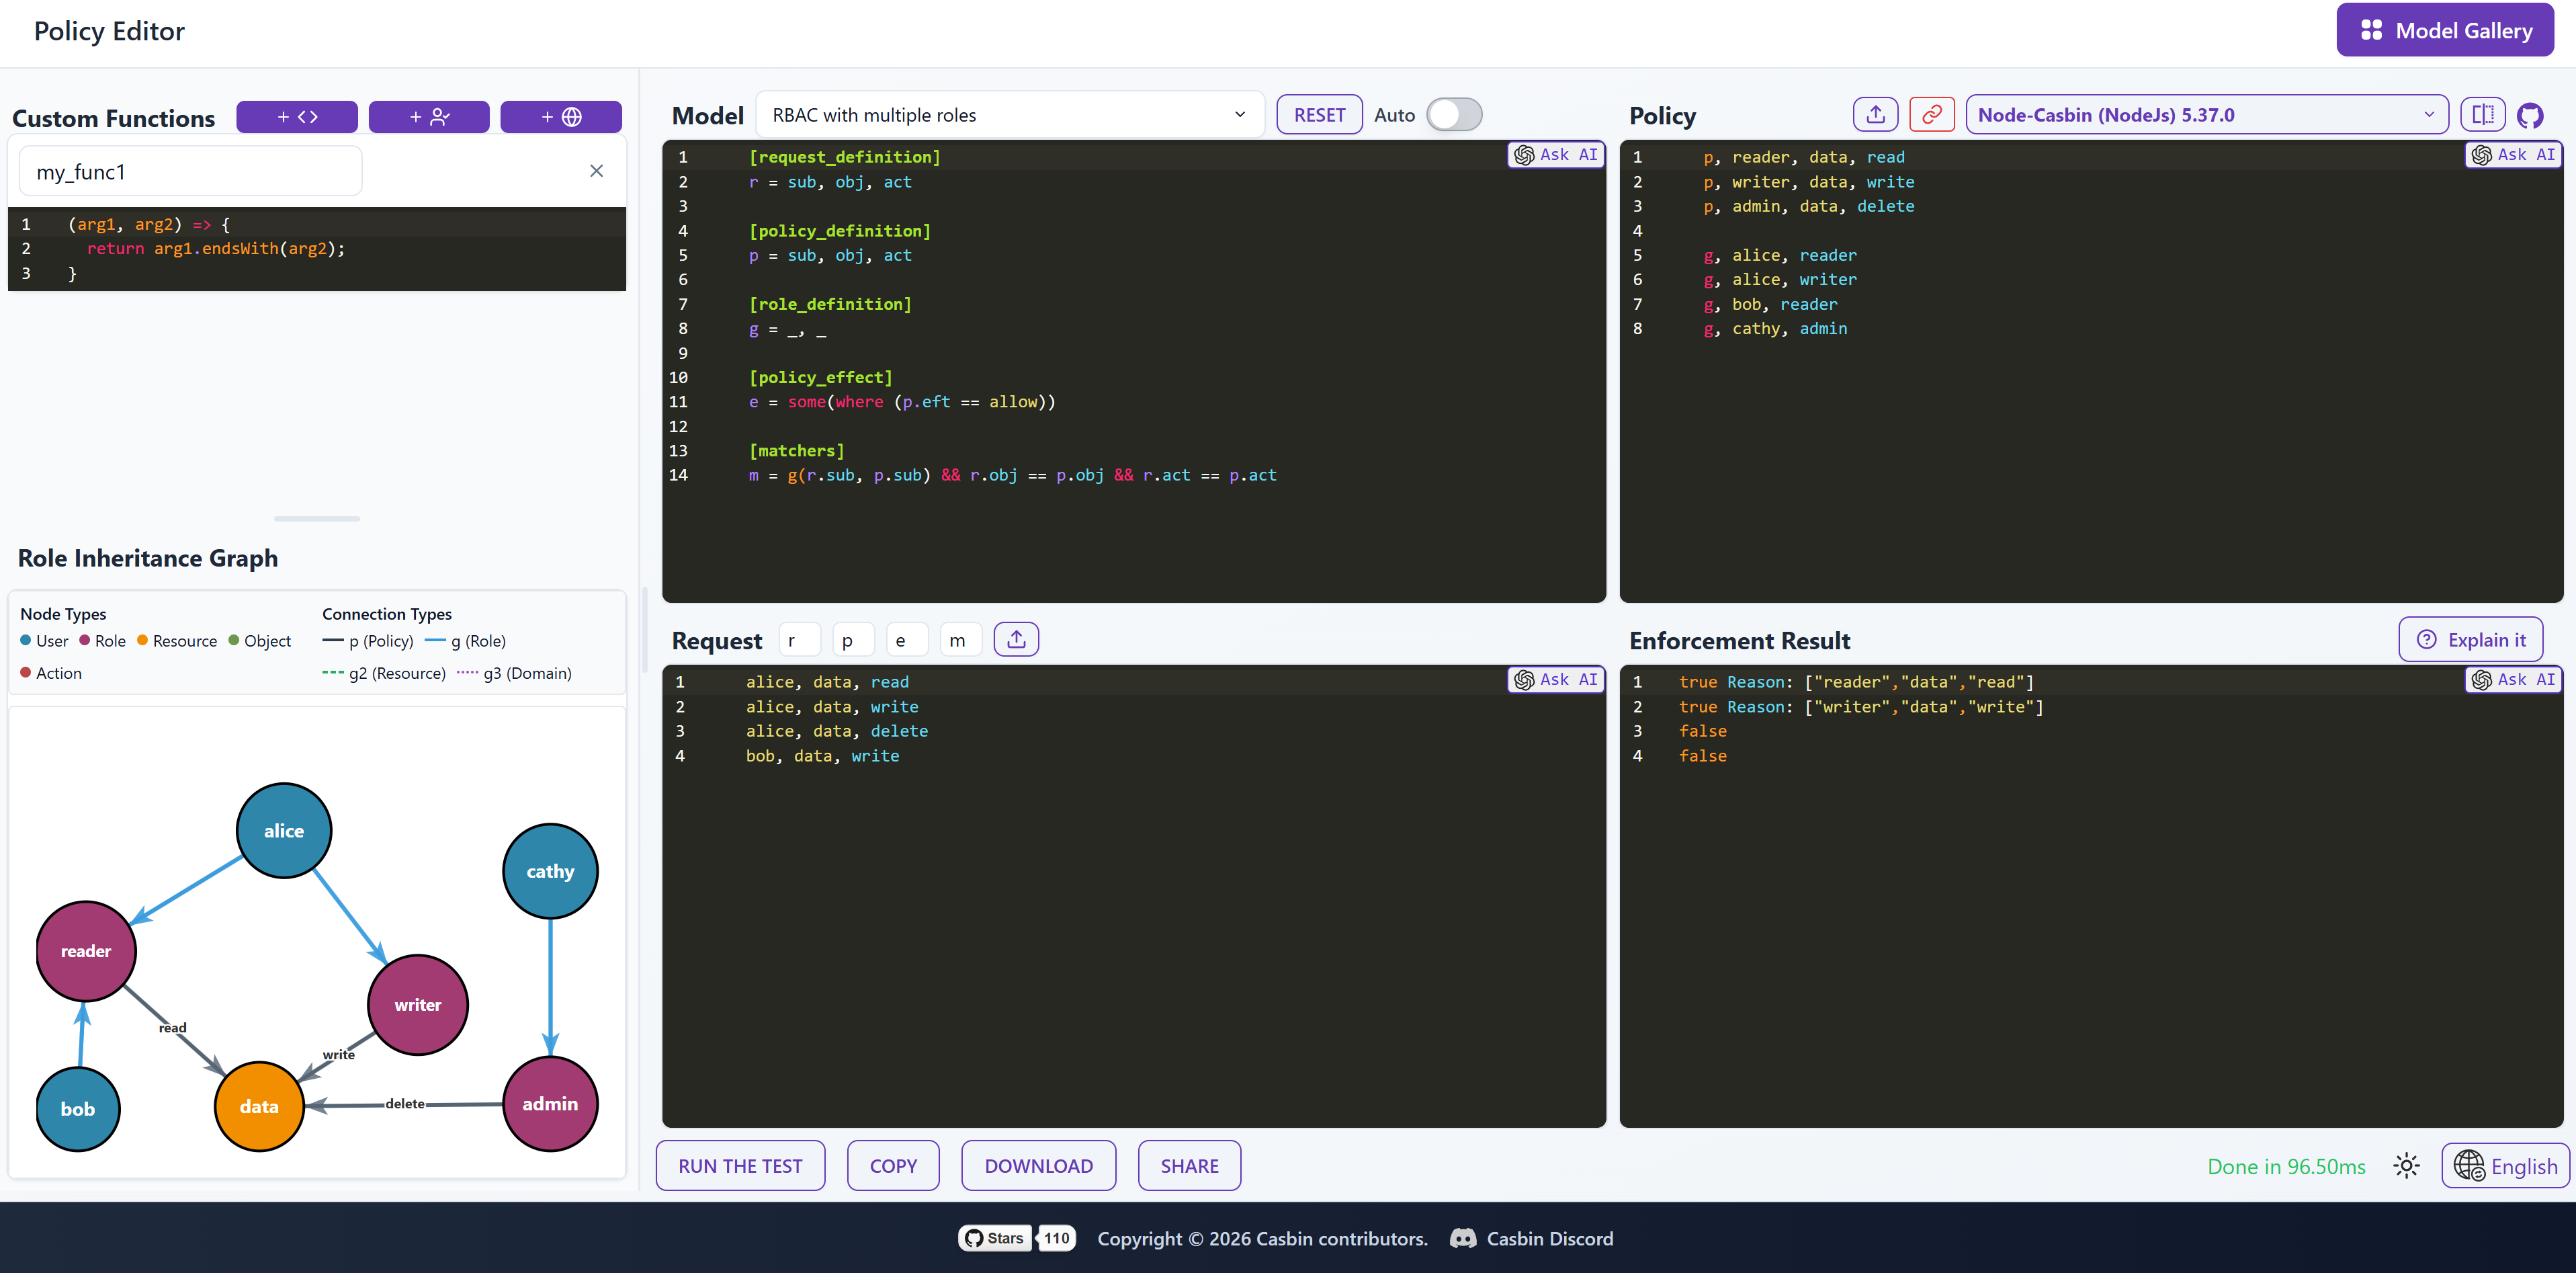The width and height of the screenshot is (2576, 1273).
Task: Open the Node-Casbin version dropdown
Action: [2206, 114]
